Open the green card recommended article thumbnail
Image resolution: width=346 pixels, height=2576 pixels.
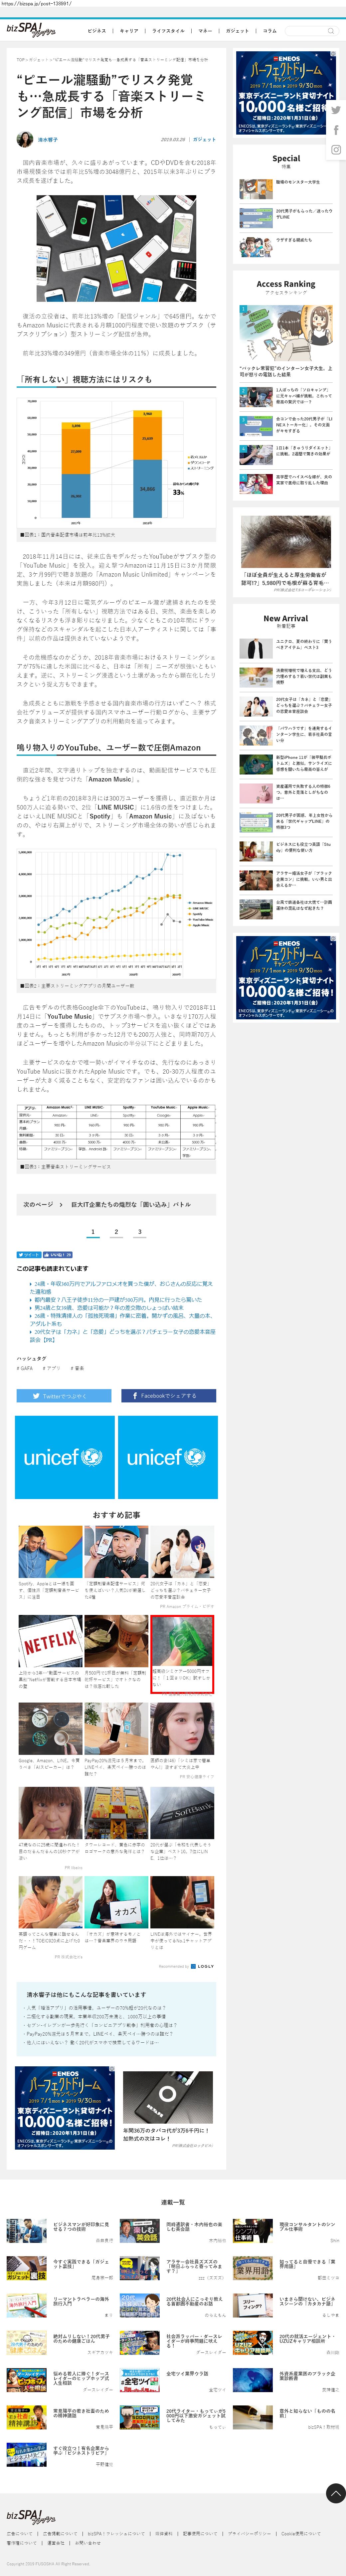(x=182, y=1641)
